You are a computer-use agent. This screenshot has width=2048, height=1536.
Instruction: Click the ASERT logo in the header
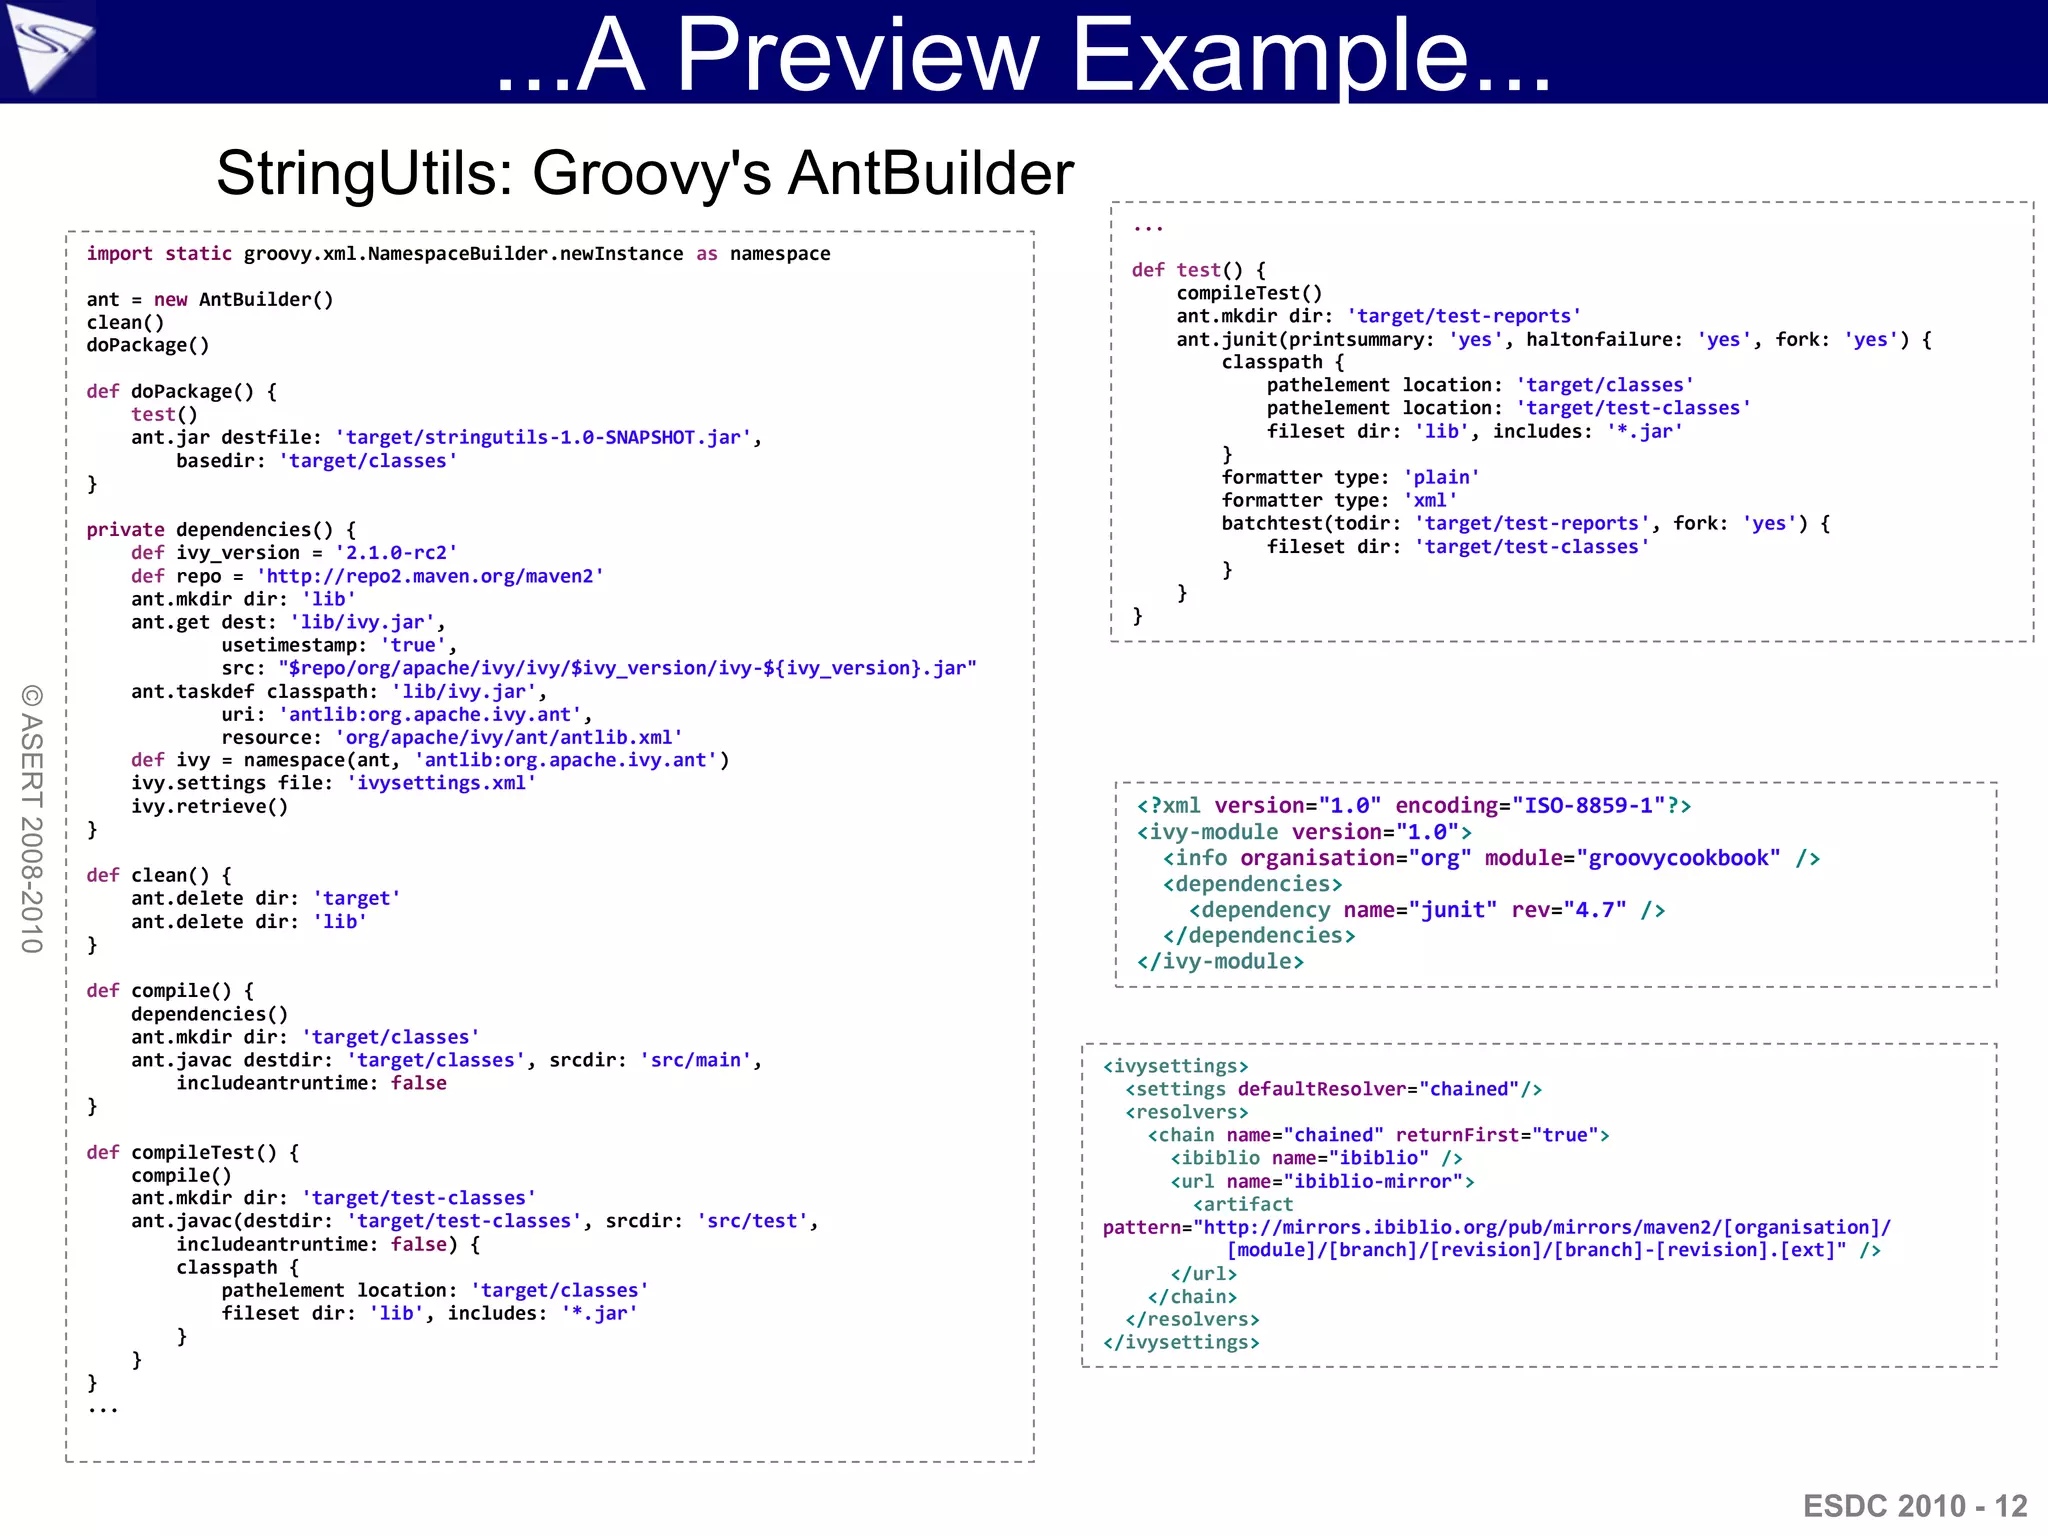tap(48, 49)
